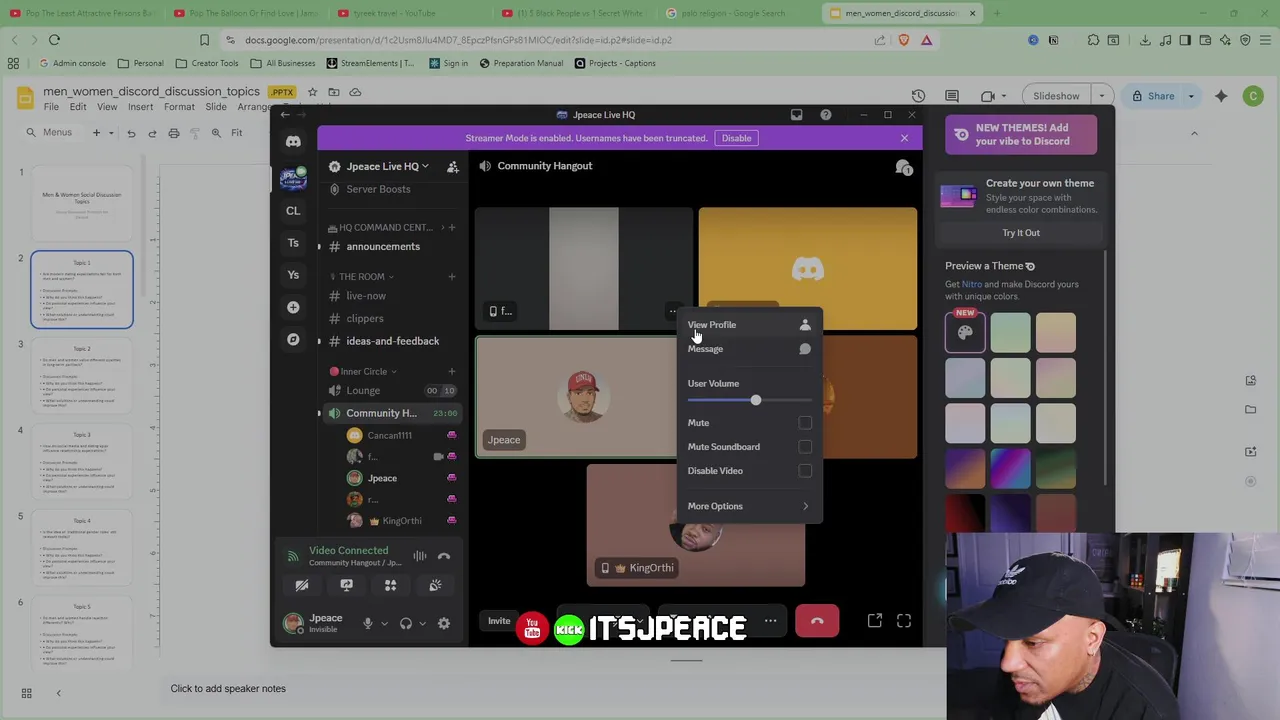
Task: Open user settings gear icon
Action: [x=444, y=623]
